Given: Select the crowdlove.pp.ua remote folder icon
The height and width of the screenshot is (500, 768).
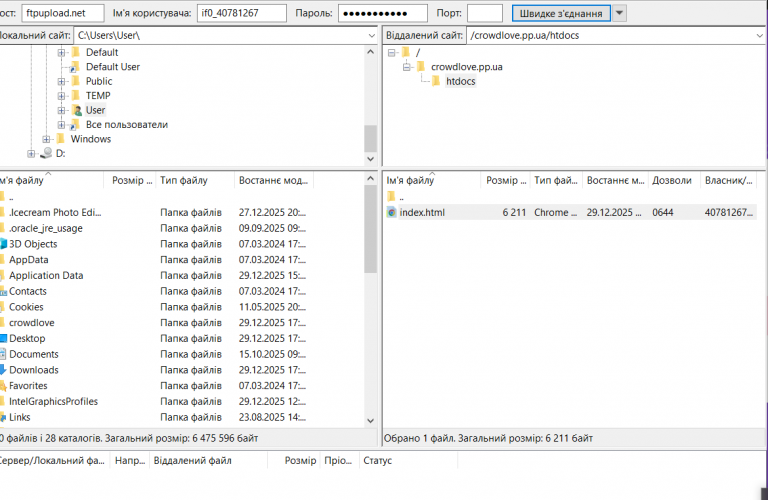Looking at the screenshot, I should [421, 67].
